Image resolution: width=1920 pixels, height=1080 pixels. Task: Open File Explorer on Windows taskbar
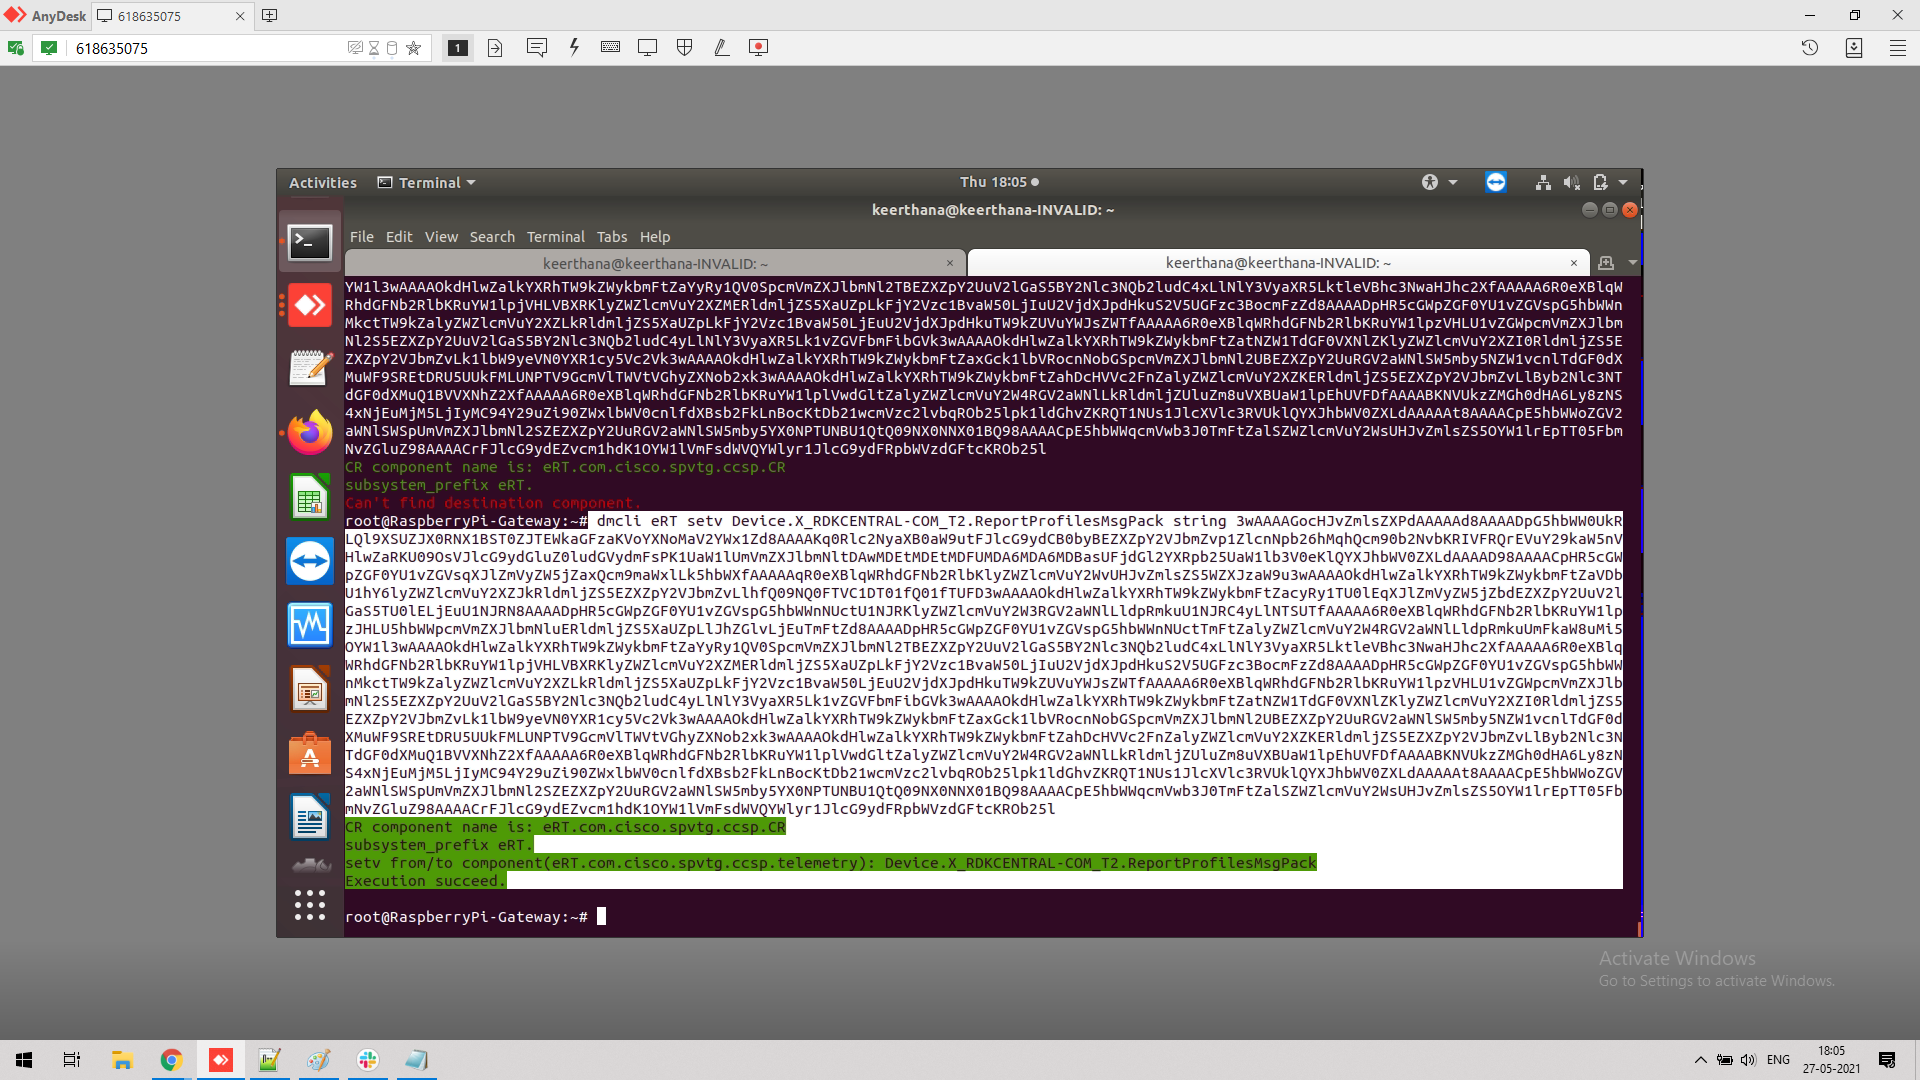tap(122, 1060)
